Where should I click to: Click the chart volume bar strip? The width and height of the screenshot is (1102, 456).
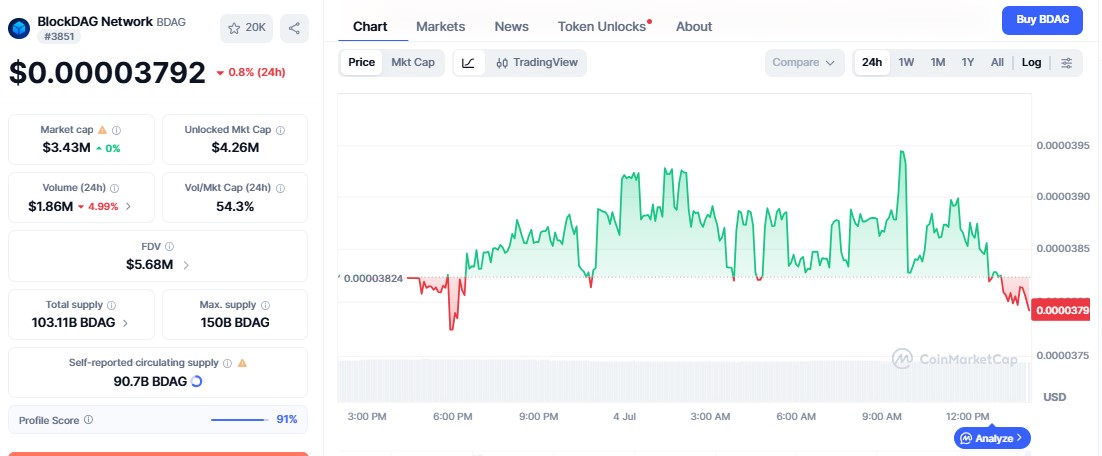click(x=685, y=382)
